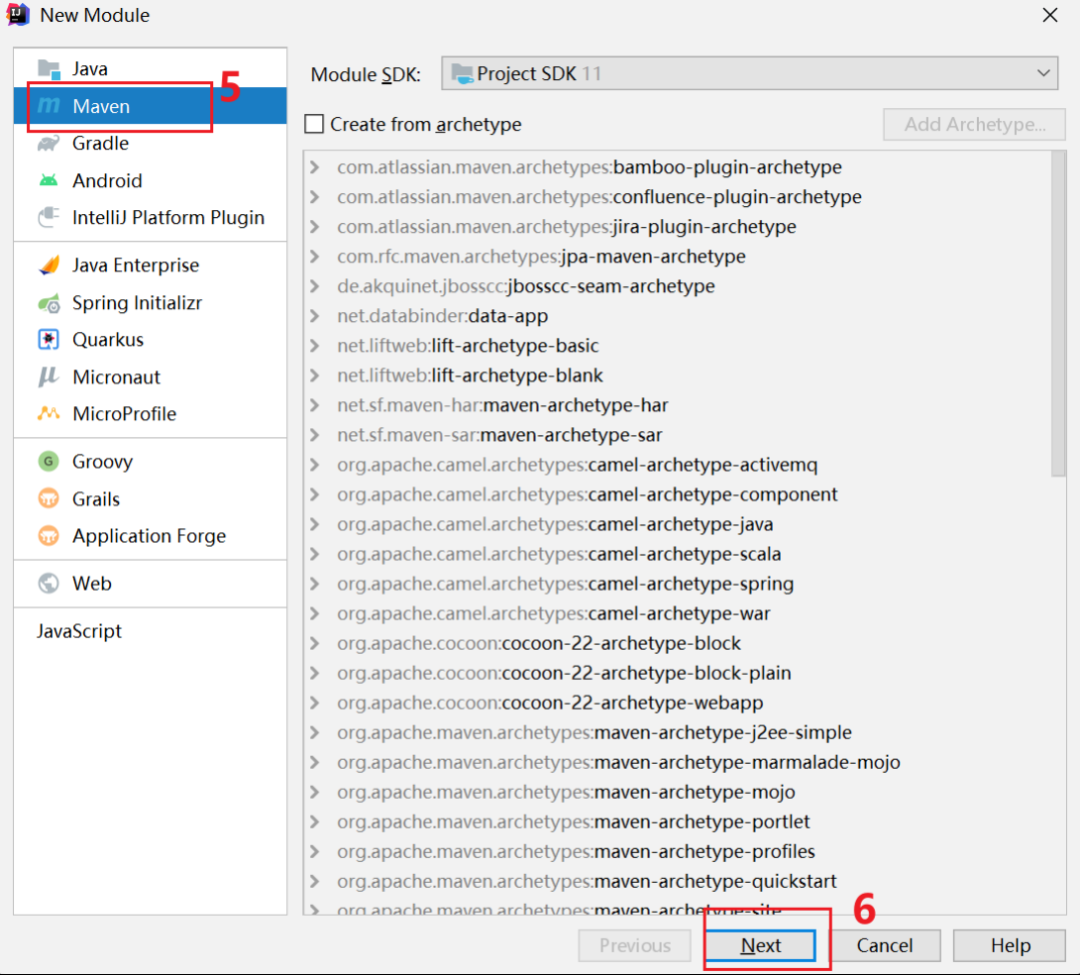
Task: Select Java in the module type list
Action: tap(150, 69)
